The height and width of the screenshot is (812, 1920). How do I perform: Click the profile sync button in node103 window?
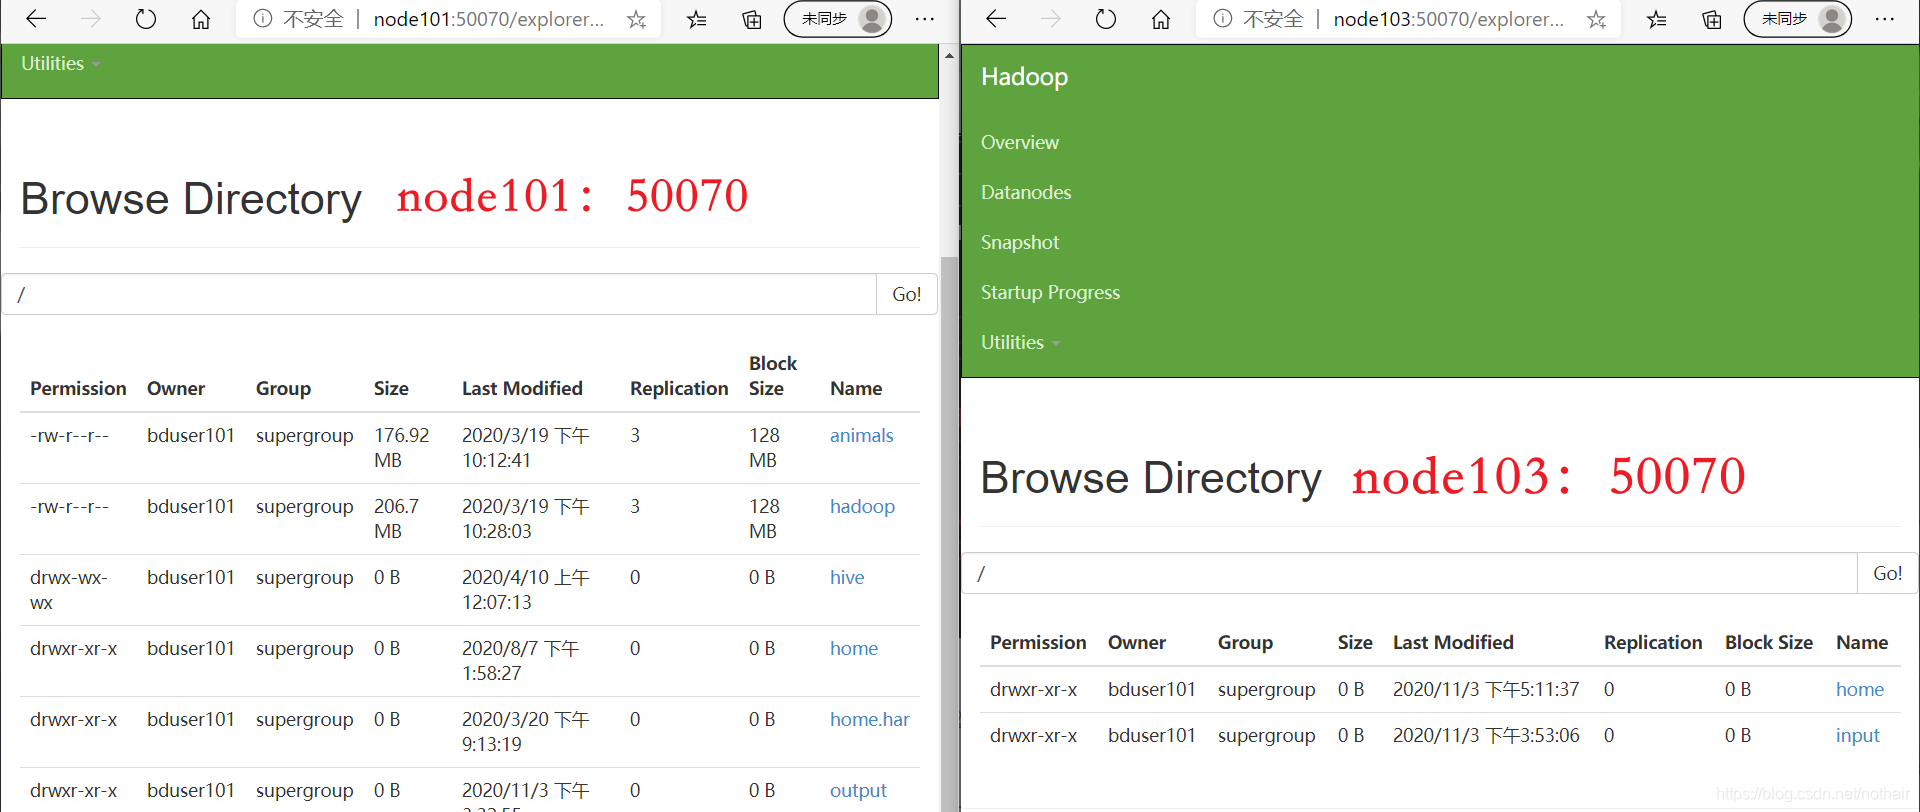tap(1798, 19)
